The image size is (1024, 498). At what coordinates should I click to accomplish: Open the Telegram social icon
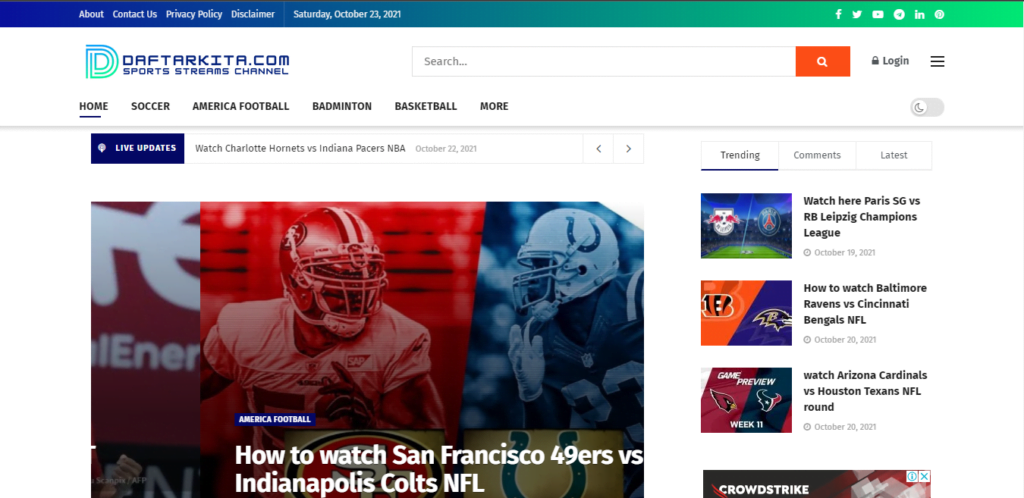pos(899,14)
